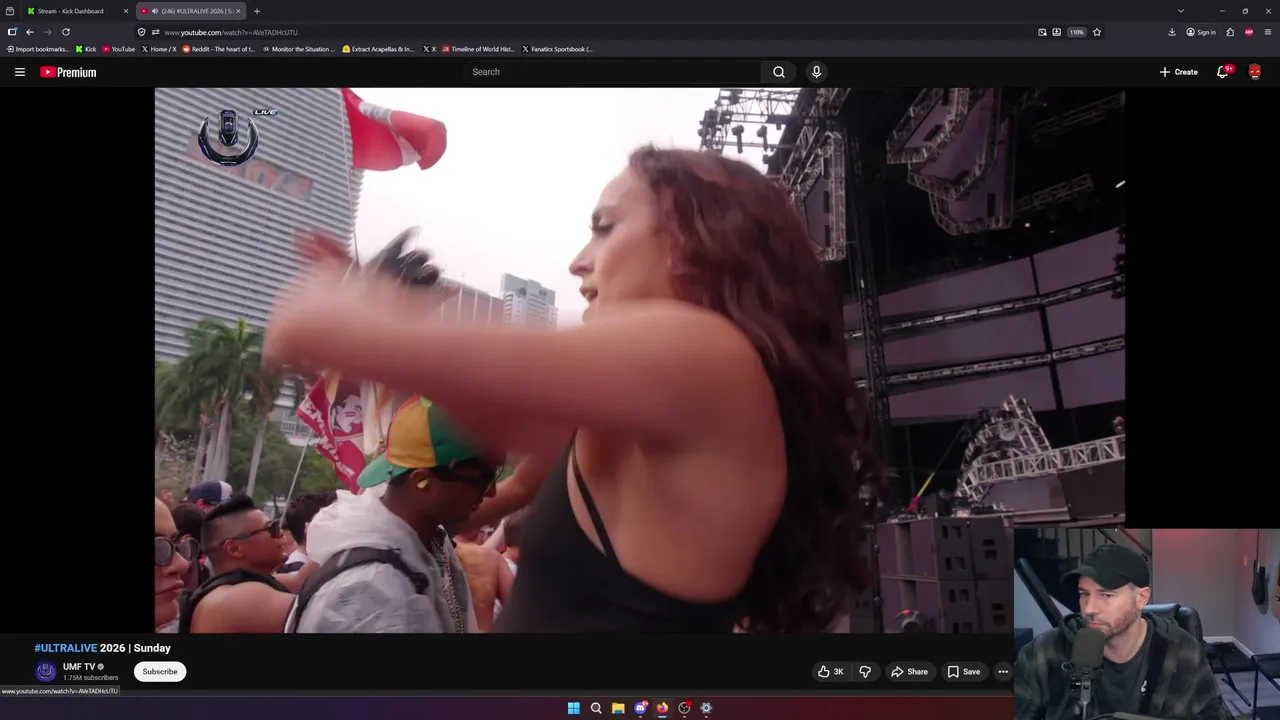Click the #ULTRALIVE hashtag in title
1280x720 pixels.
click(65, 648)
